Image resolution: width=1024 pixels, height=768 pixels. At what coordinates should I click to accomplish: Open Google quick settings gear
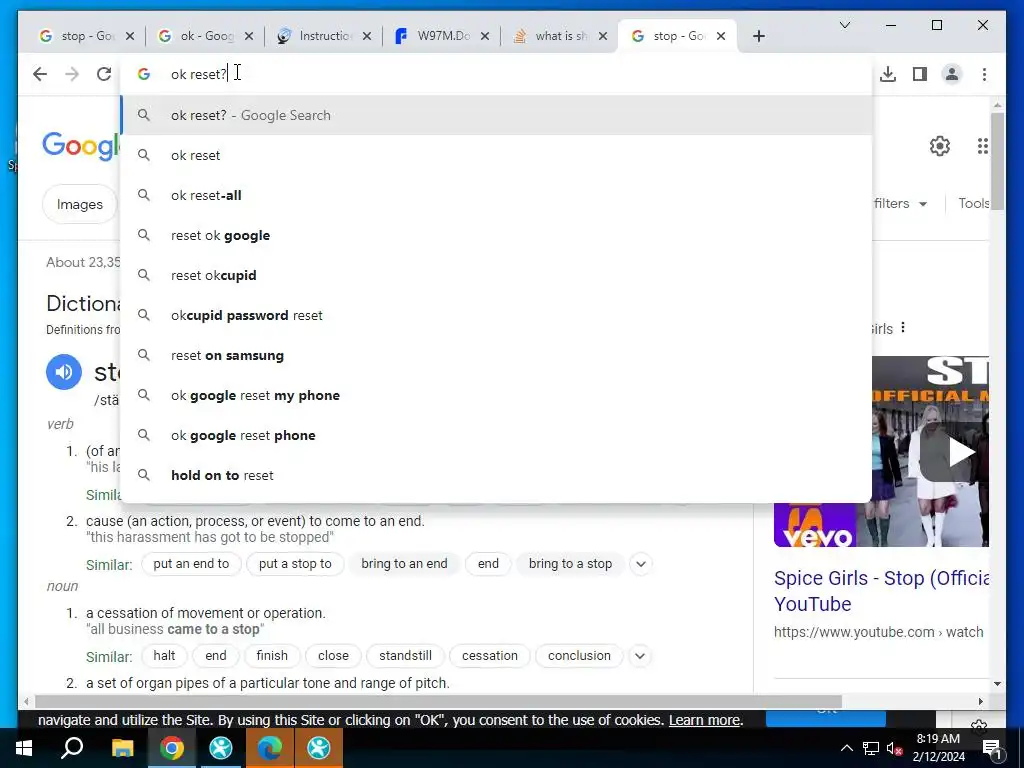point(940,146)
